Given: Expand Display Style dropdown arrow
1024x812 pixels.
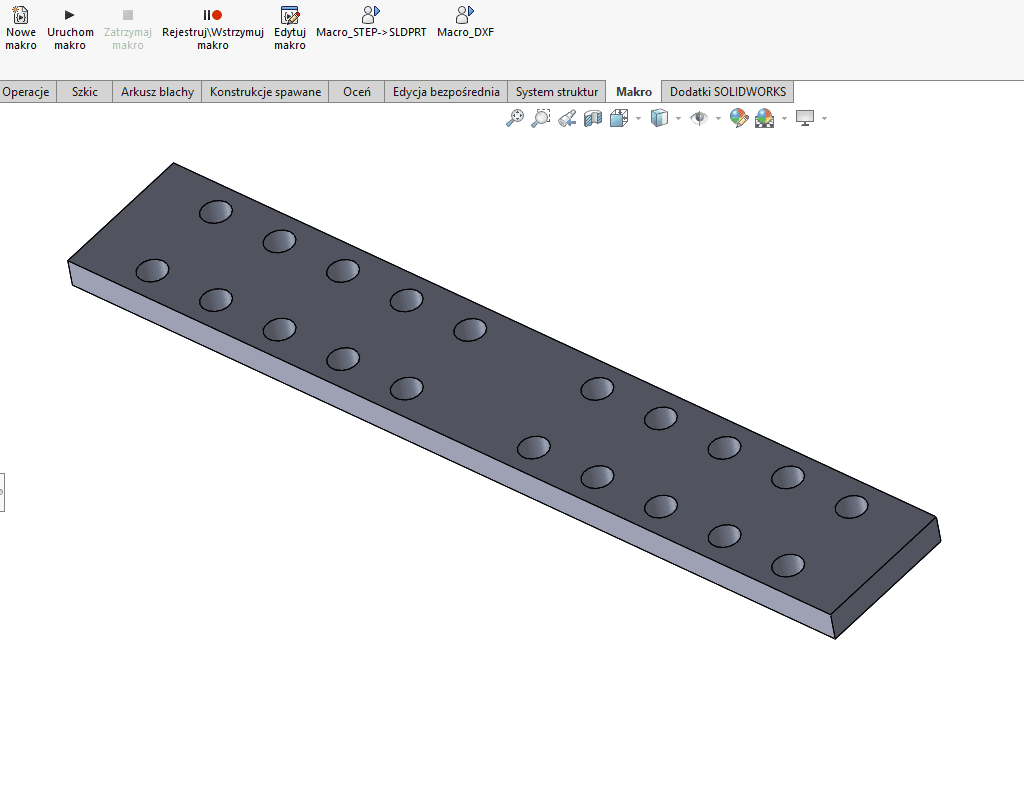Looking at the screenshot, I should tap(679, 118).
